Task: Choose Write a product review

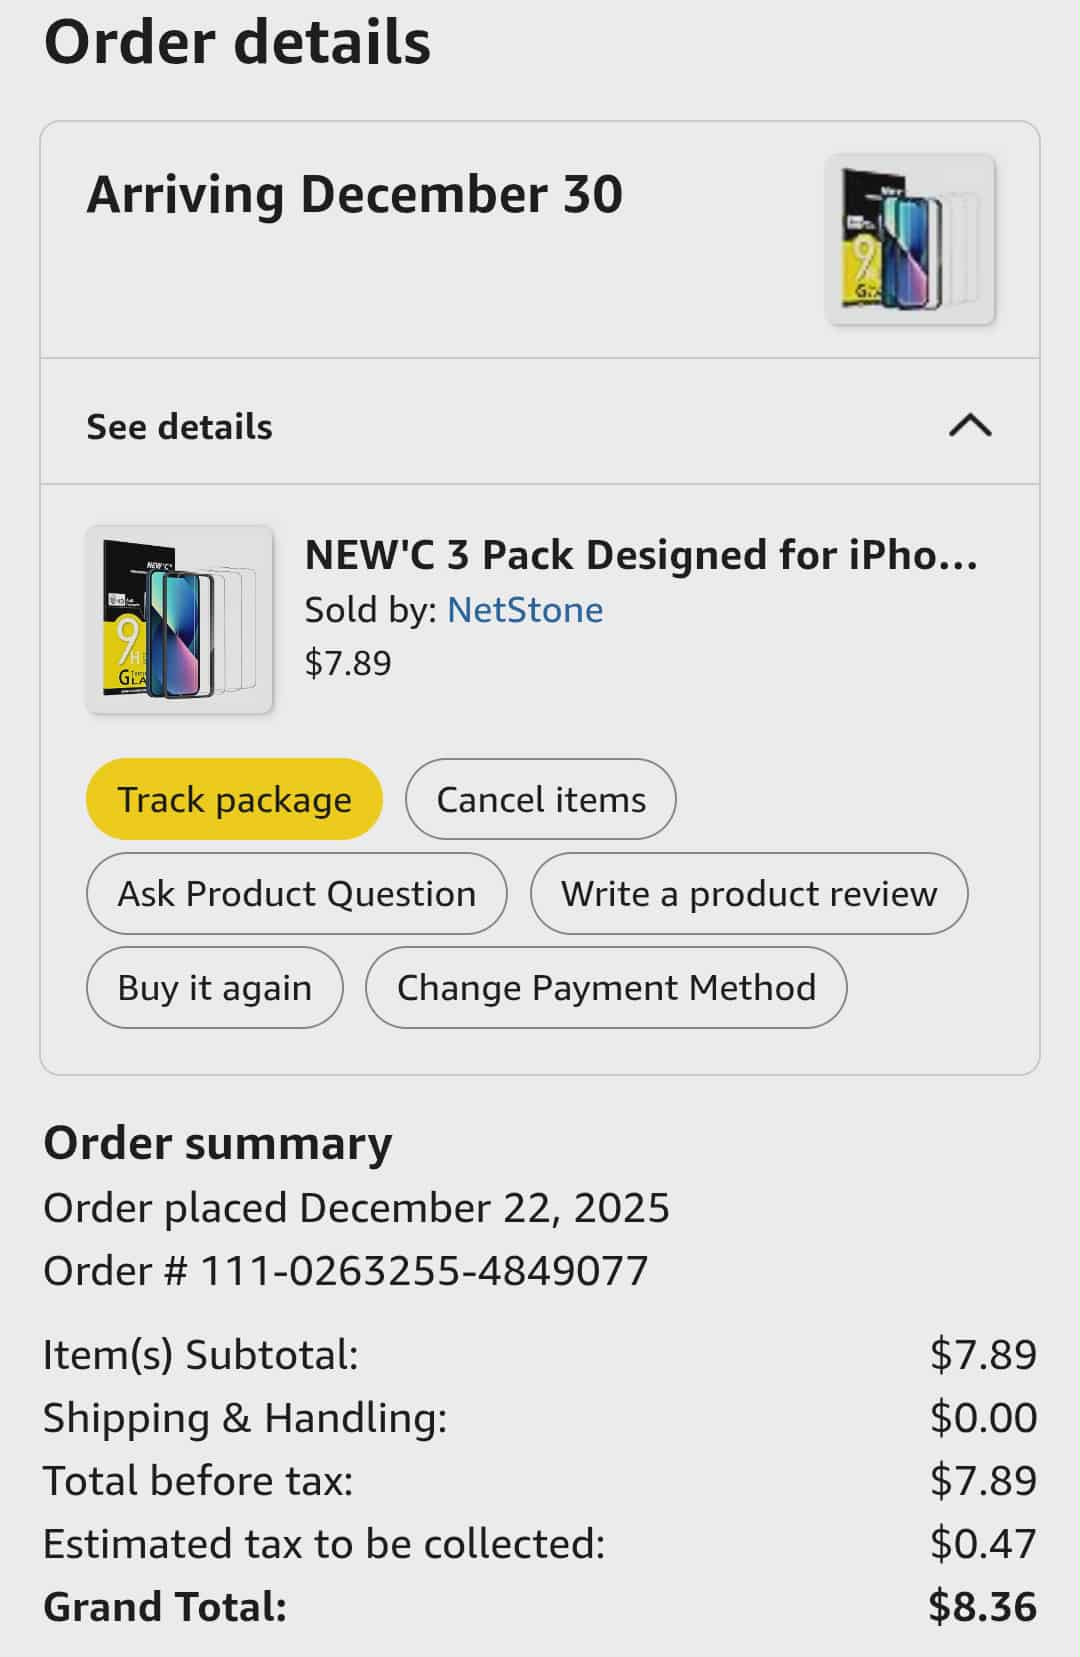Action: coord(748,894)
